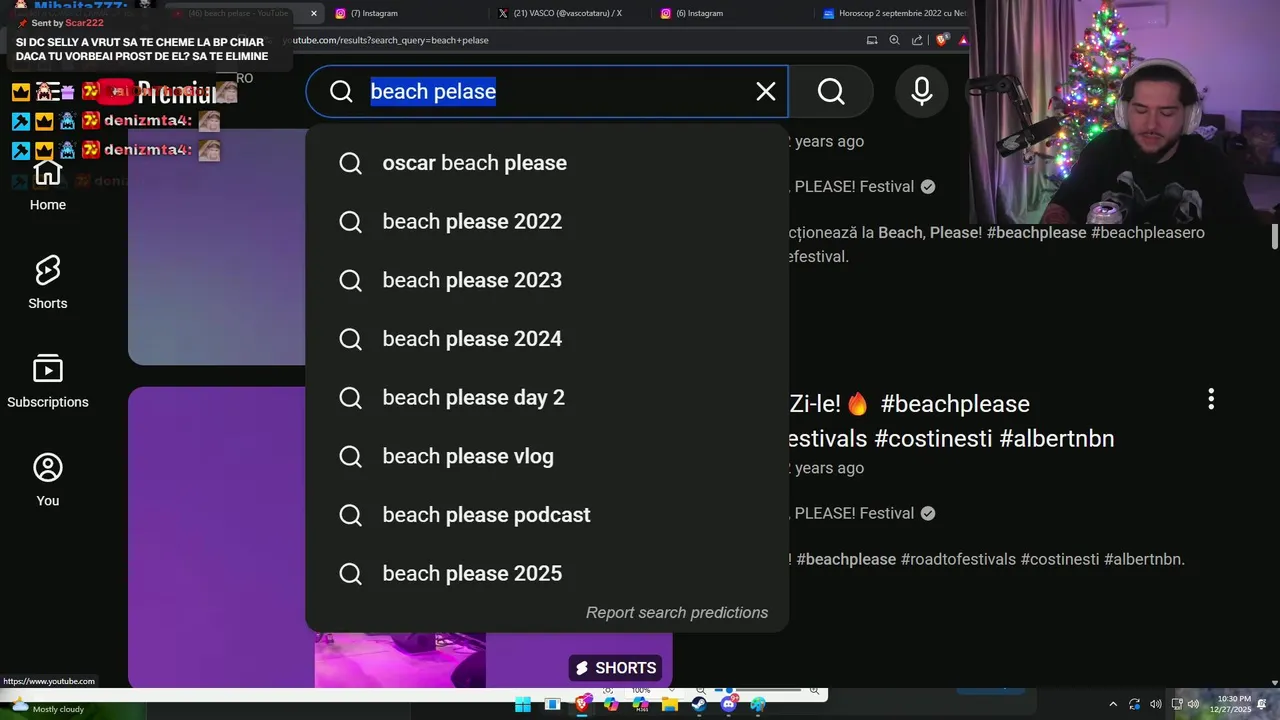Open File Explorer from the taskbar
Screen dimensions: 1280x720
coord(670,705)
